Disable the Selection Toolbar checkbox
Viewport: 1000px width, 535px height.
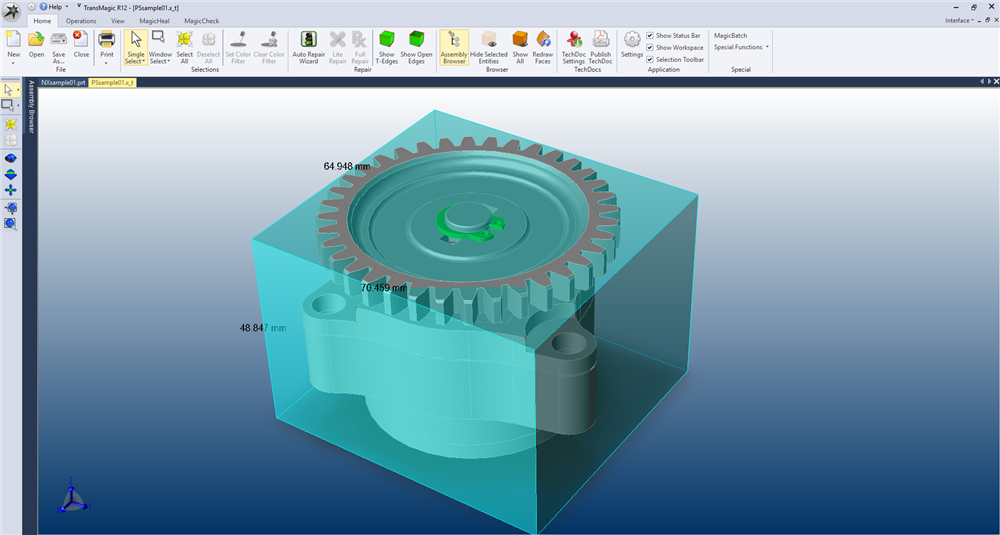click(x=650, y=59)
